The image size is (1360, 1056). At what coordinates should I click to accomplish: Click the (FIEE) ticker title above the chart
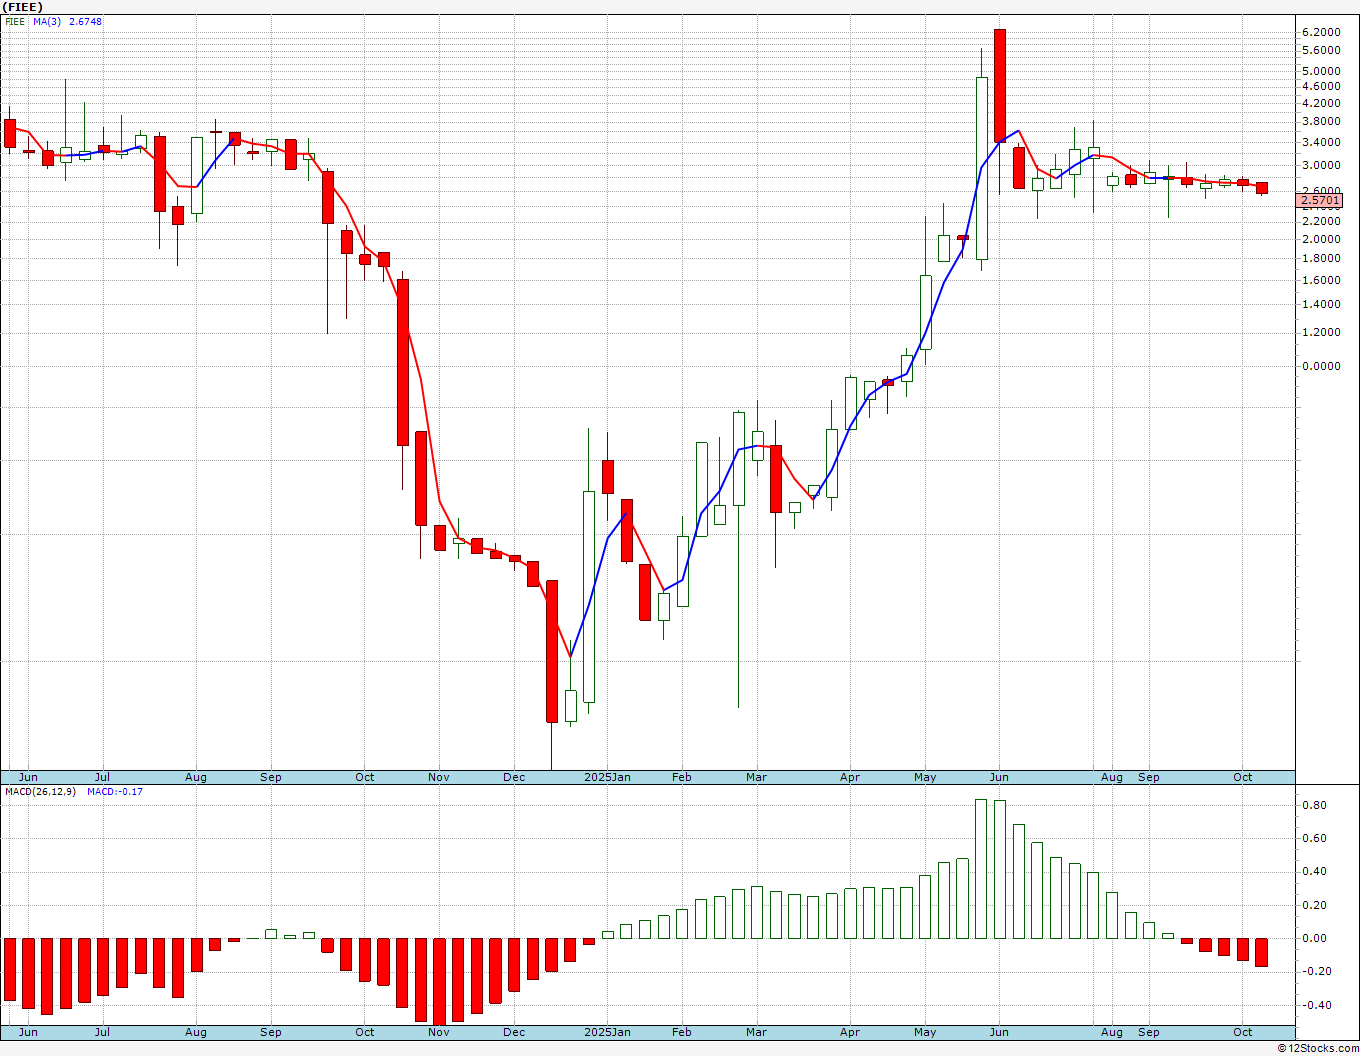pyautogui.click(x=22, y=7)
